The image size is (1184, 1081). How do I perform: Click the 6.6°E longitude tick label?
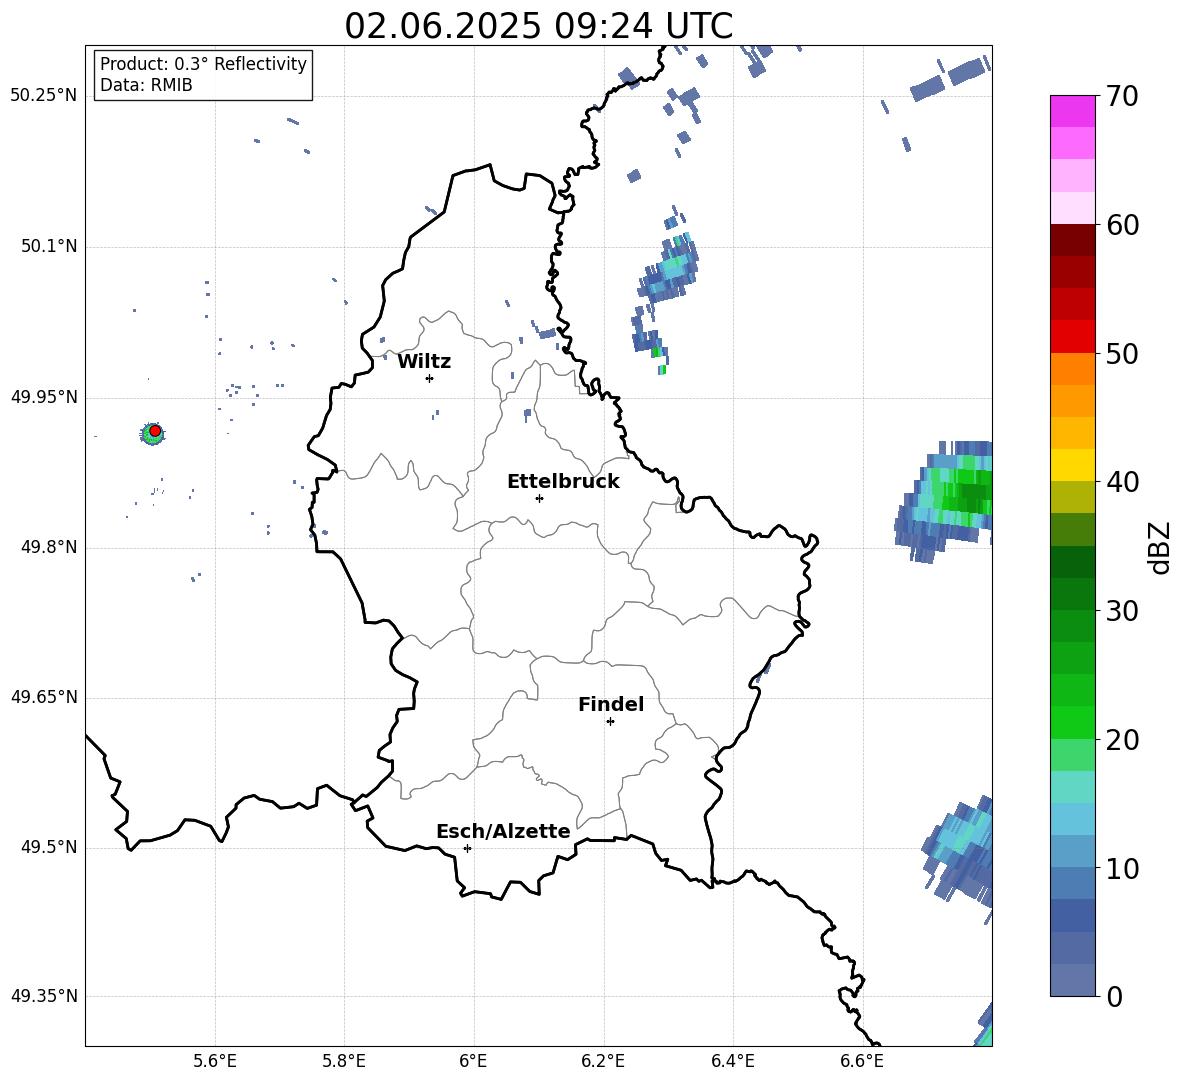tap(862, 1061)
